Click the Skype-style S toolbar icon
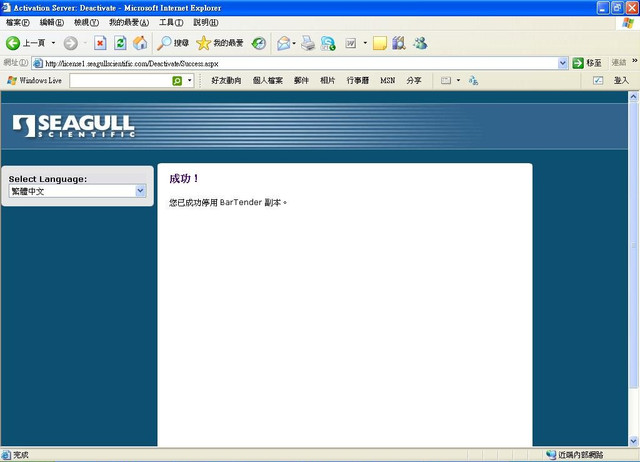This screenshot has width=640, height=462. click(x=328, y=43)
